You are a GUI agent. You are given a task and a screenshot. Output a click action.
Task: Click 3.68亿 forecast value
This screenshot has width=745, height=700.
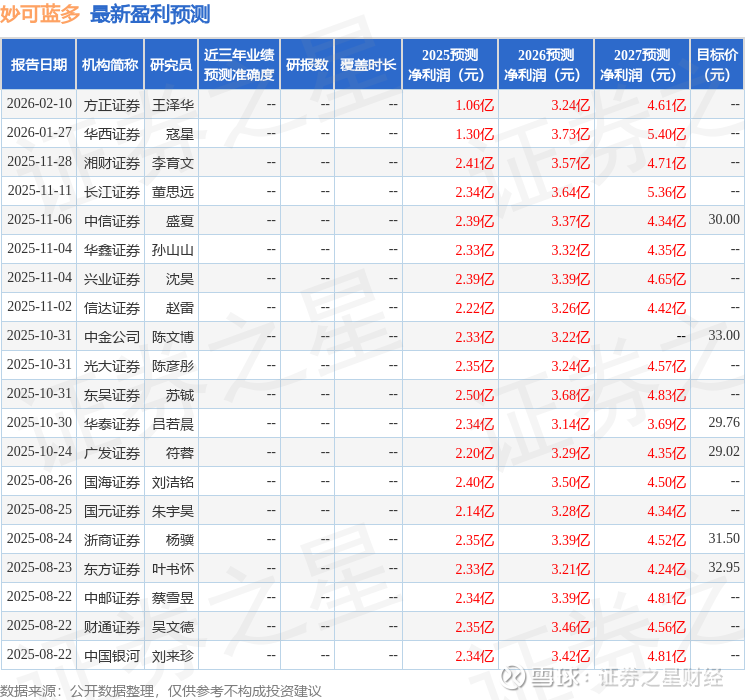pyautogui.click(x=571, y=395)
